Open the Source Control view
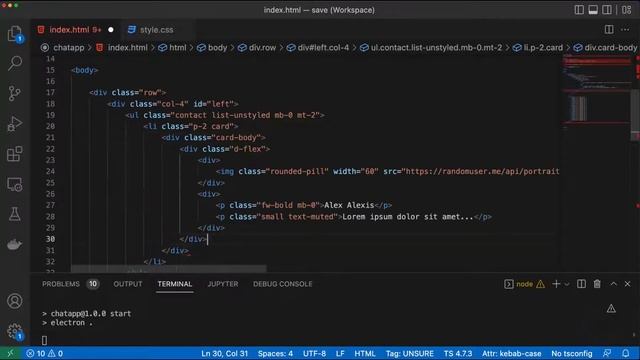This screenshot has height=360, width=640. pyautogui.click(x=15, y=93)
